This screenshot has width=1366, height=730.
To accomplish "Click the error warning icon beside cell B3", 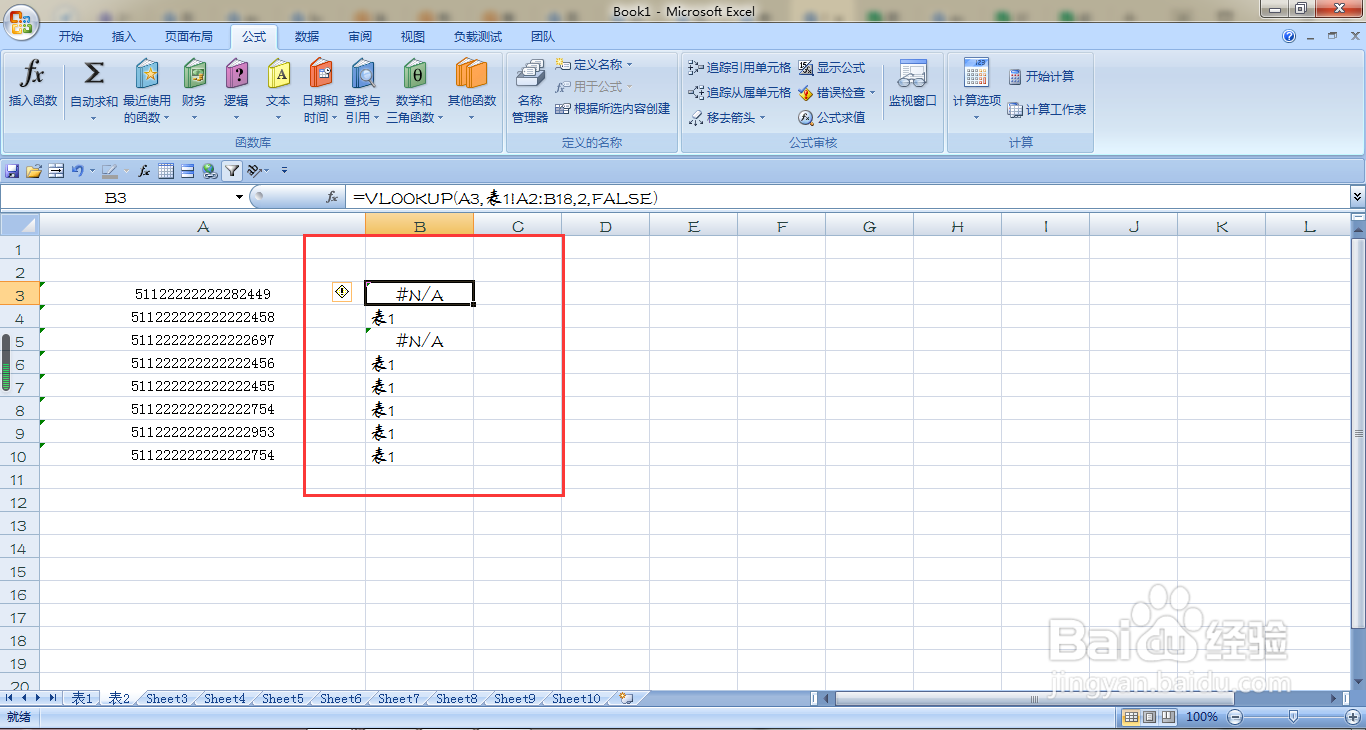I will pos(342,292).
